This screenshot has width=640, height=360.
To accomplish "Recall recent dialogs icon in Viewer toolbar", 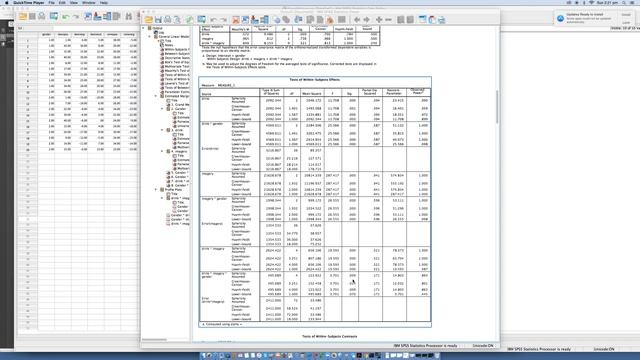I will point(202,20).
